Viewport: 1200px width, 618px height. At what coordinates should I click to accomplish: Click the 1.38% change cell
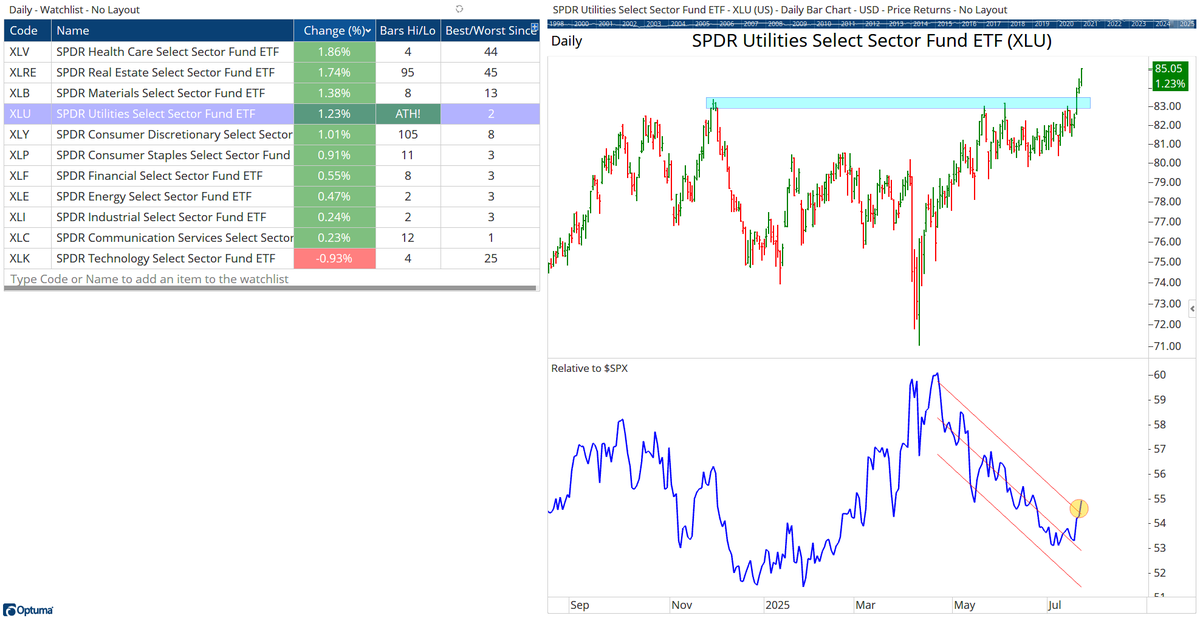point(335,93)
